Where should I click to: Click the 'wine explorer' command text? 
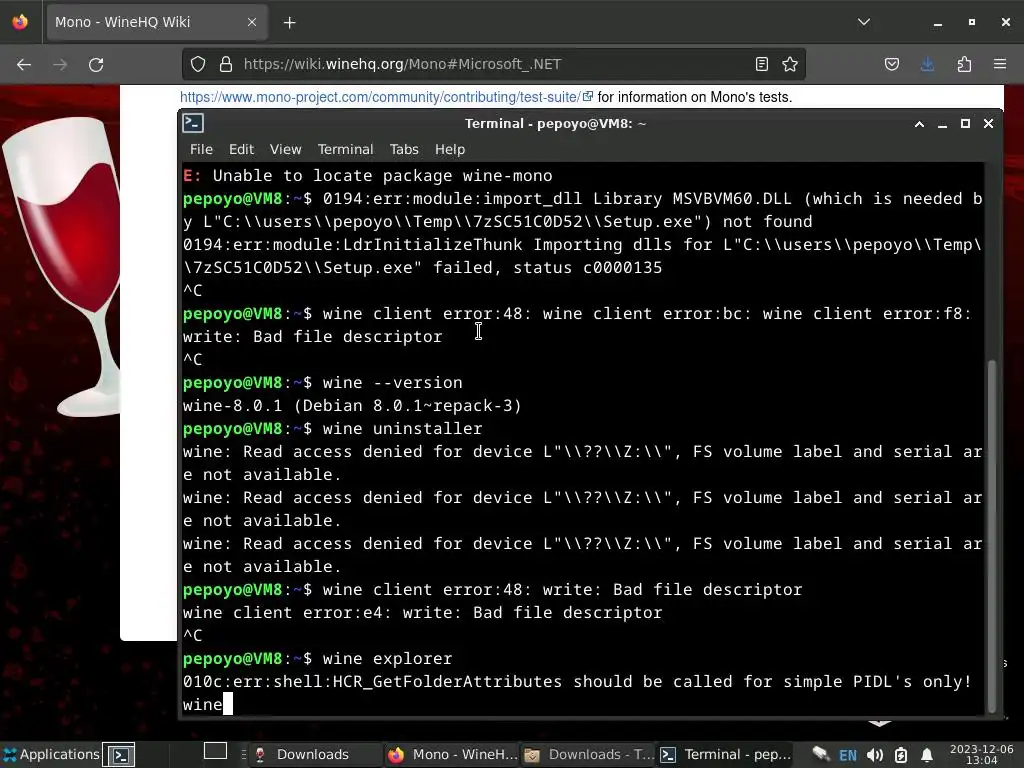point(387,658)
